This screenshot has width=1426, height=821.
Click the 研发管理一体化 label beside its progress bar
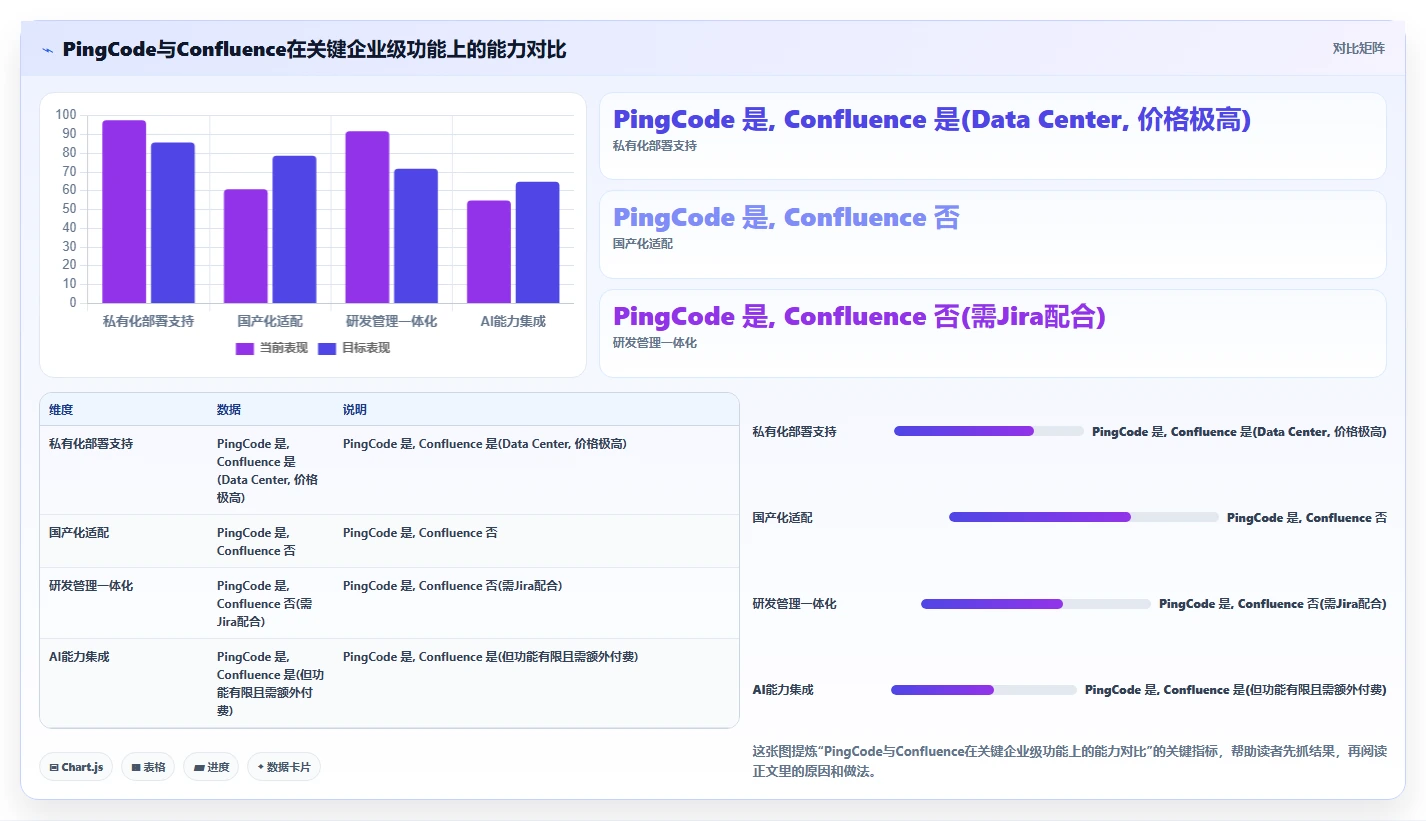795,604
